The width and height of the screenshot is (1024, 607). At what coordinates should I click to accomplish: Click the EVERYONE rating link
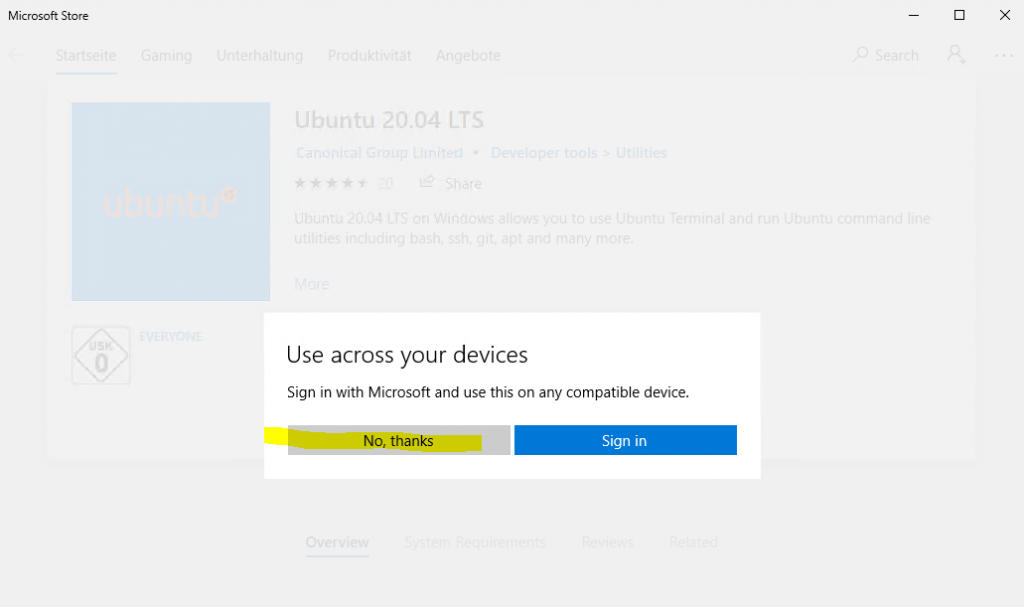tap(171, 336)
